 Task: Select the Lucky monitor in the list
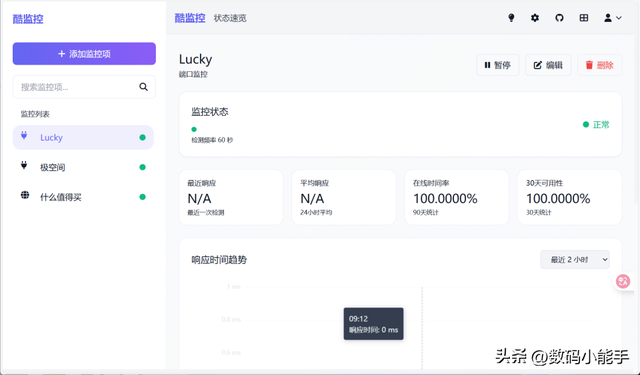click(83, 138)
